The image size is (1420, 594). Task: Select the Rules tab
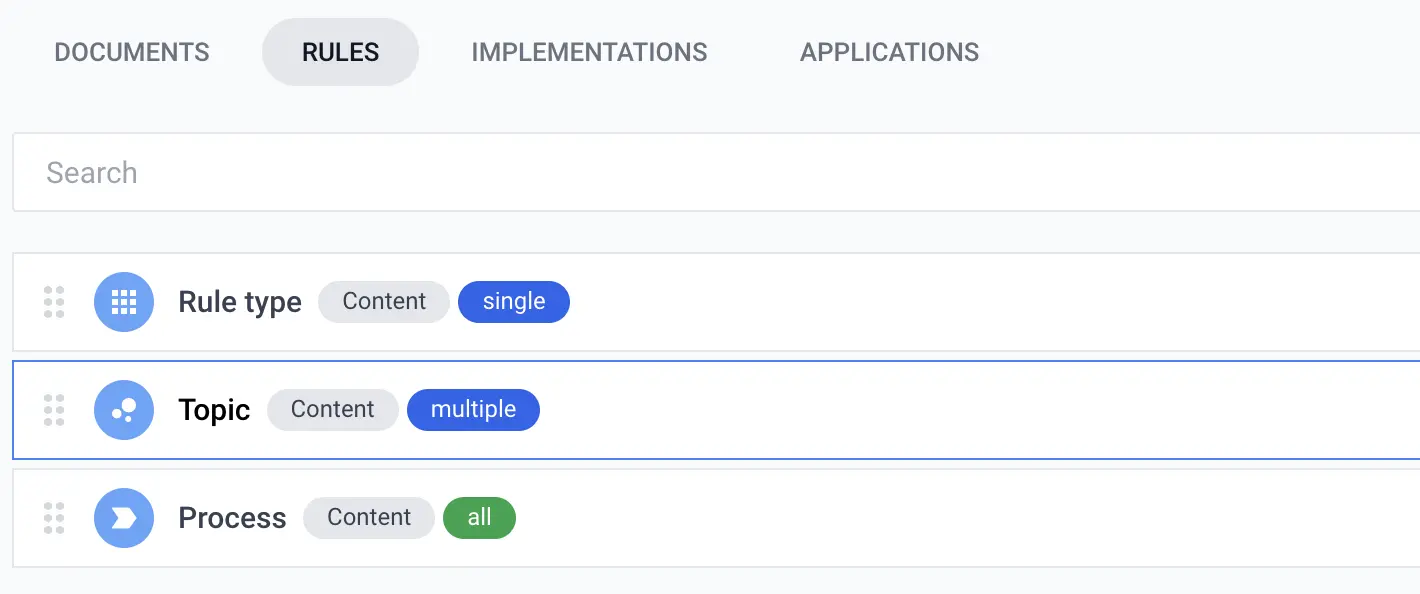[x=340, y=52]
